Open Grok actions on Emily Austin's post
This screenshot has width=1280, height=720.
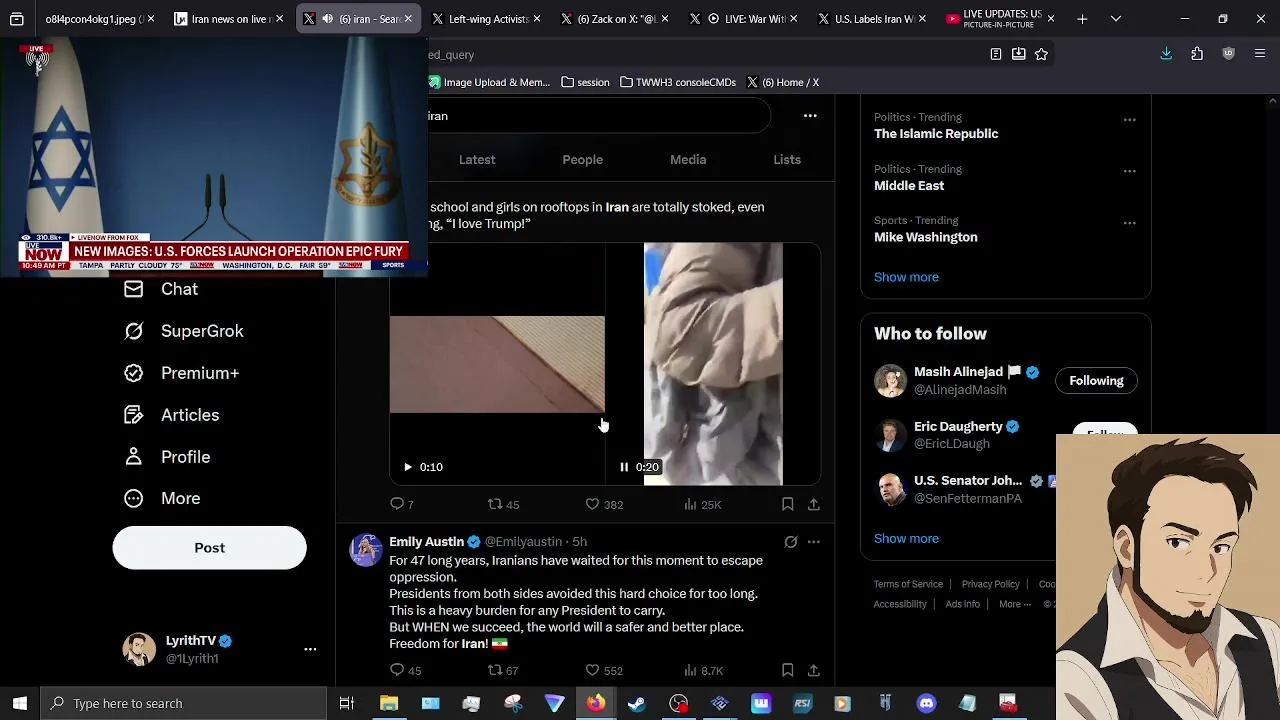[791, 542]
